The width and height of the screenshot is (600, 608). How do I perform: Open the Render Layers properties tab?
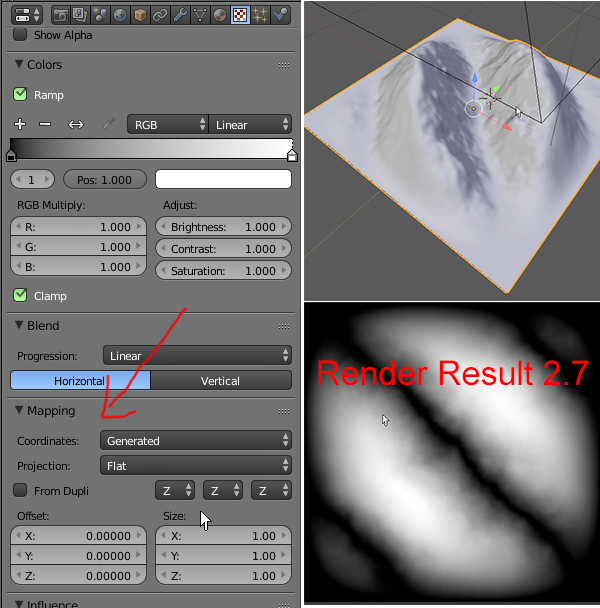81,15
